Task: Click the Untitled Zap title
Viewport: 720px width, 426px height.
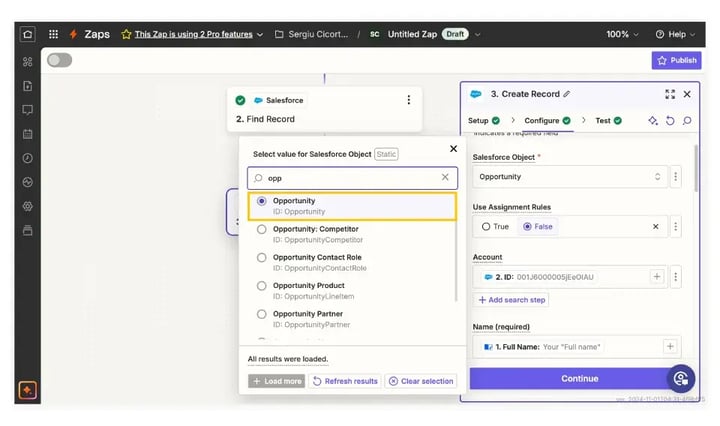Action: 412,34
